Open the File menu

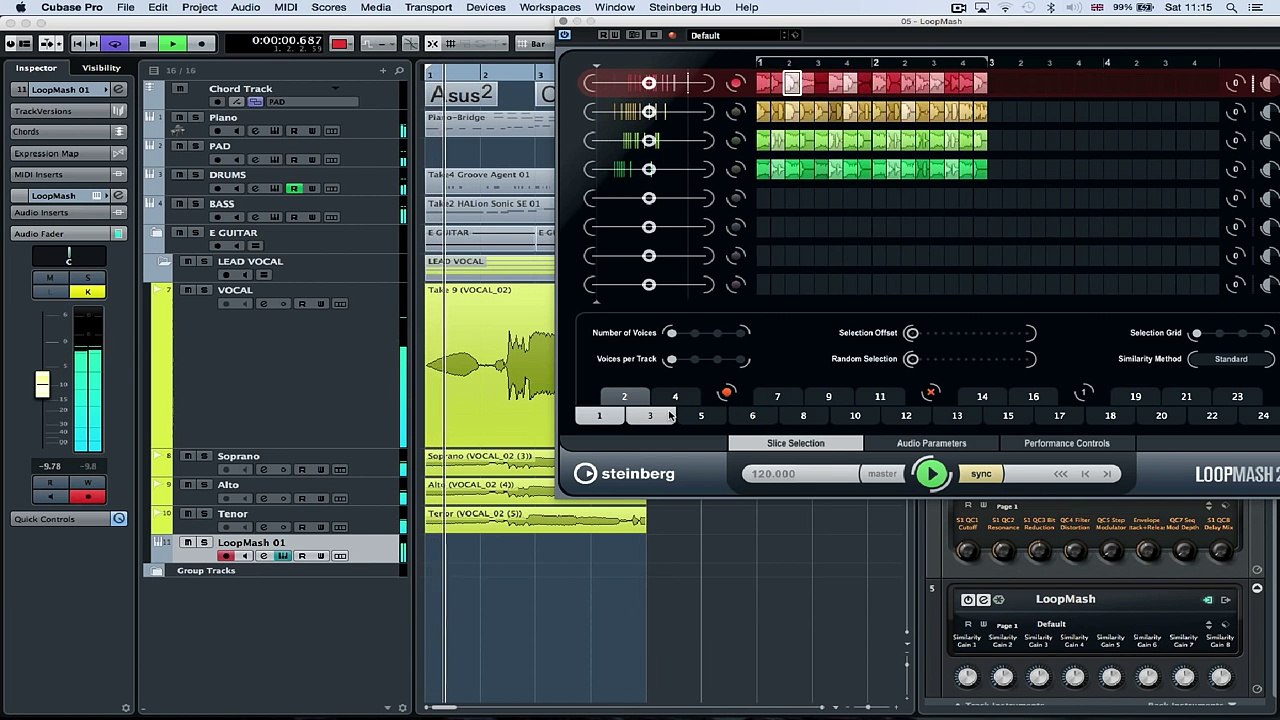126,8
